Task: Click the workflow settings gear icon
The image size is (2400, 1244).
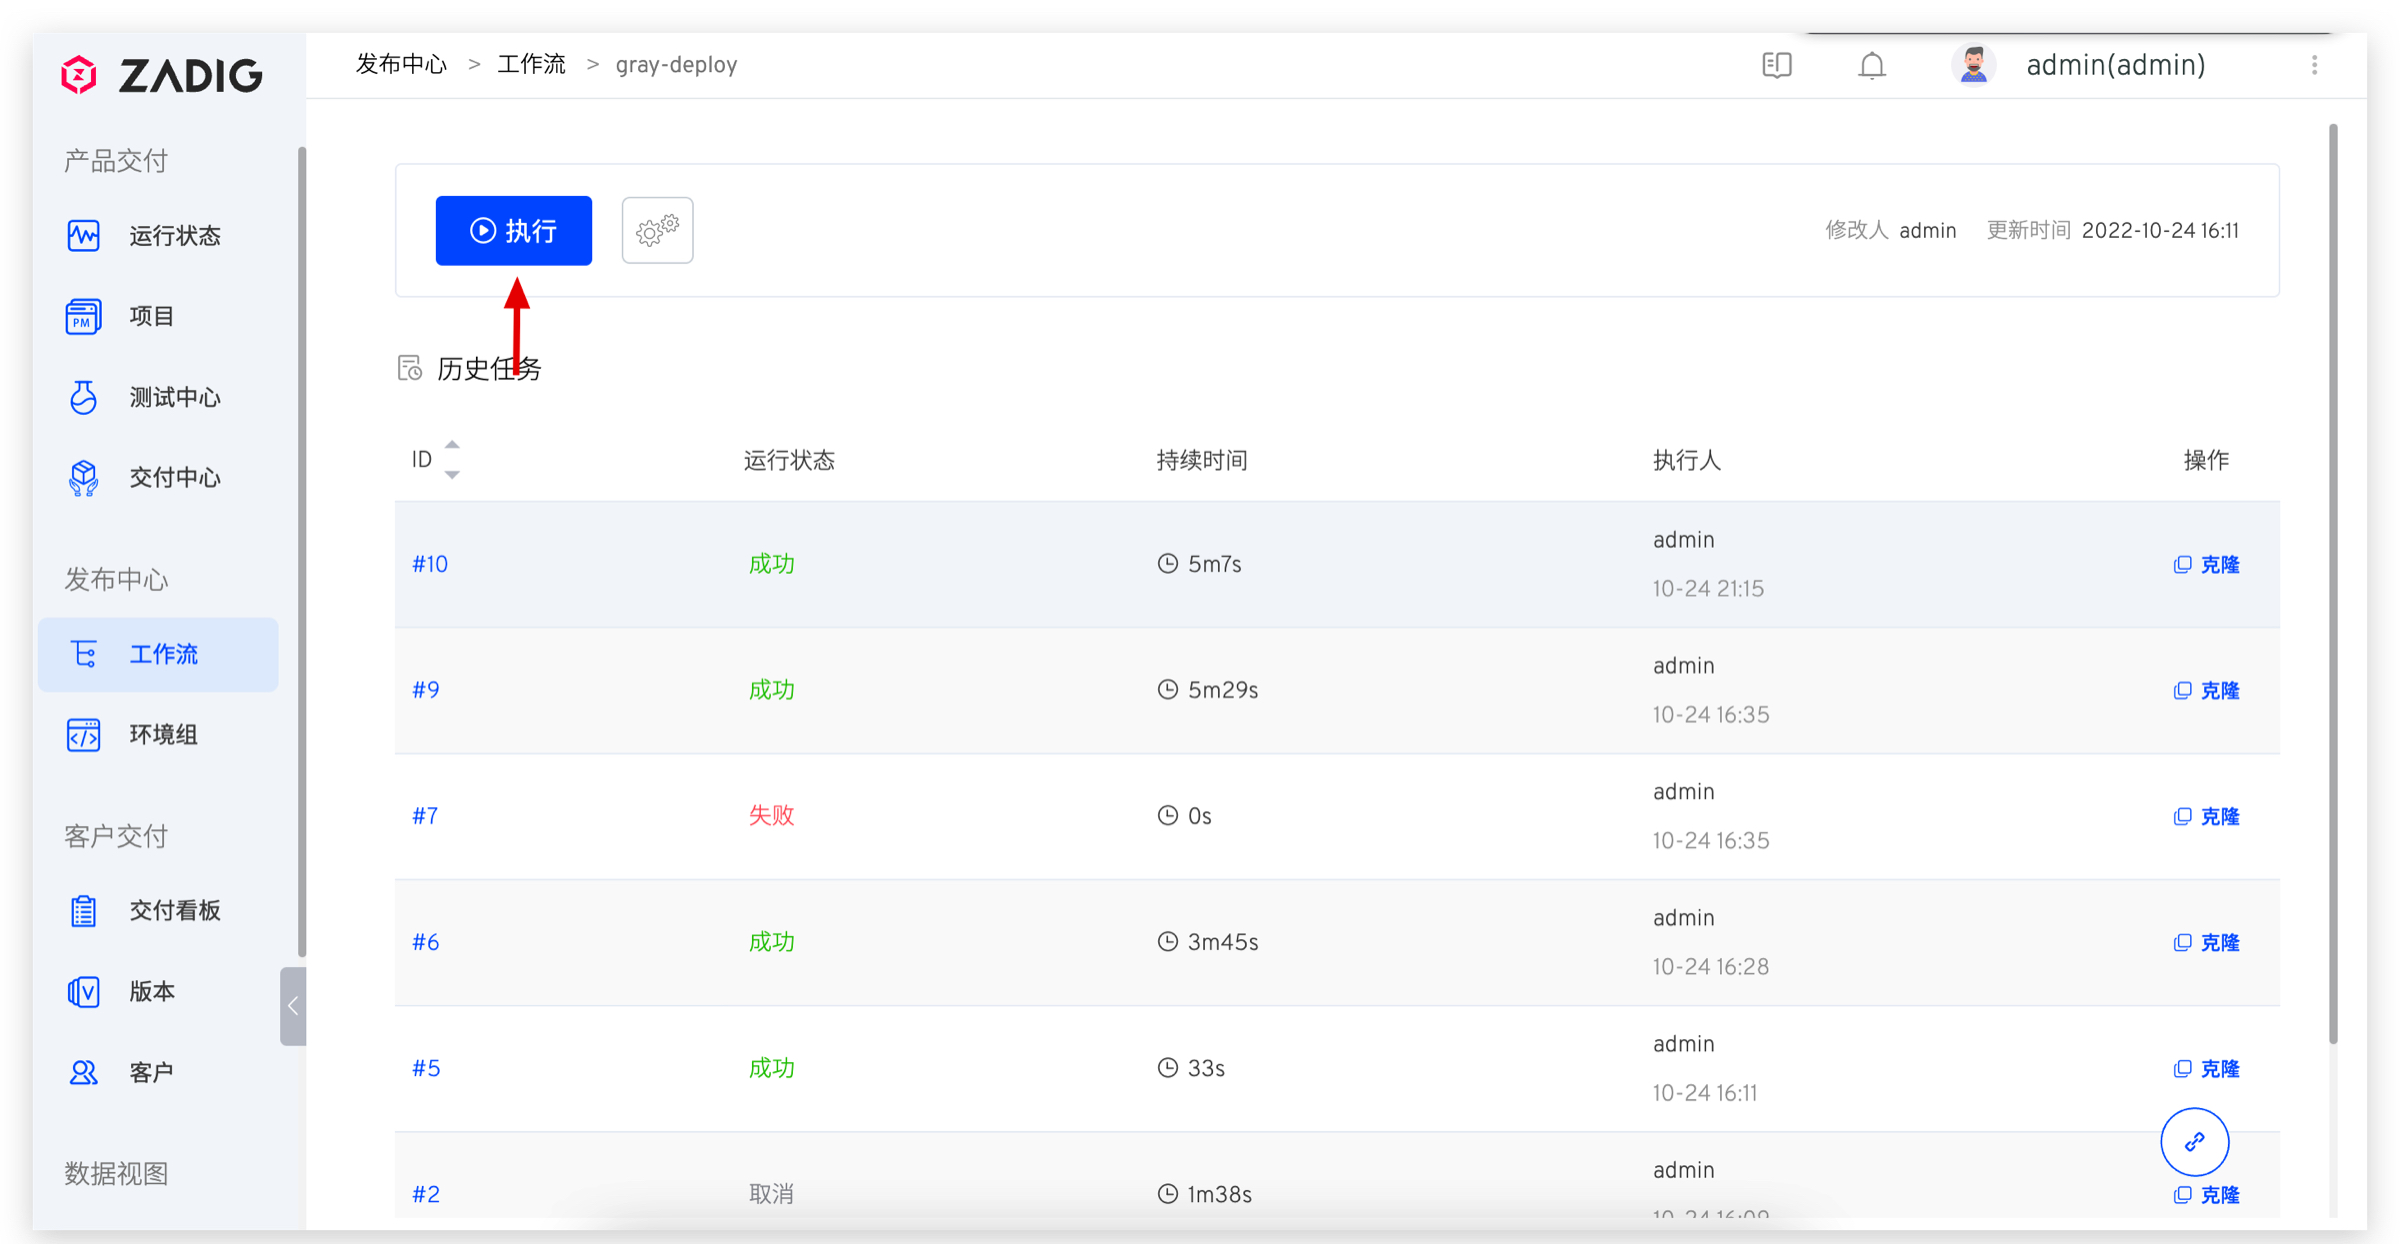Action: (657, 231)
